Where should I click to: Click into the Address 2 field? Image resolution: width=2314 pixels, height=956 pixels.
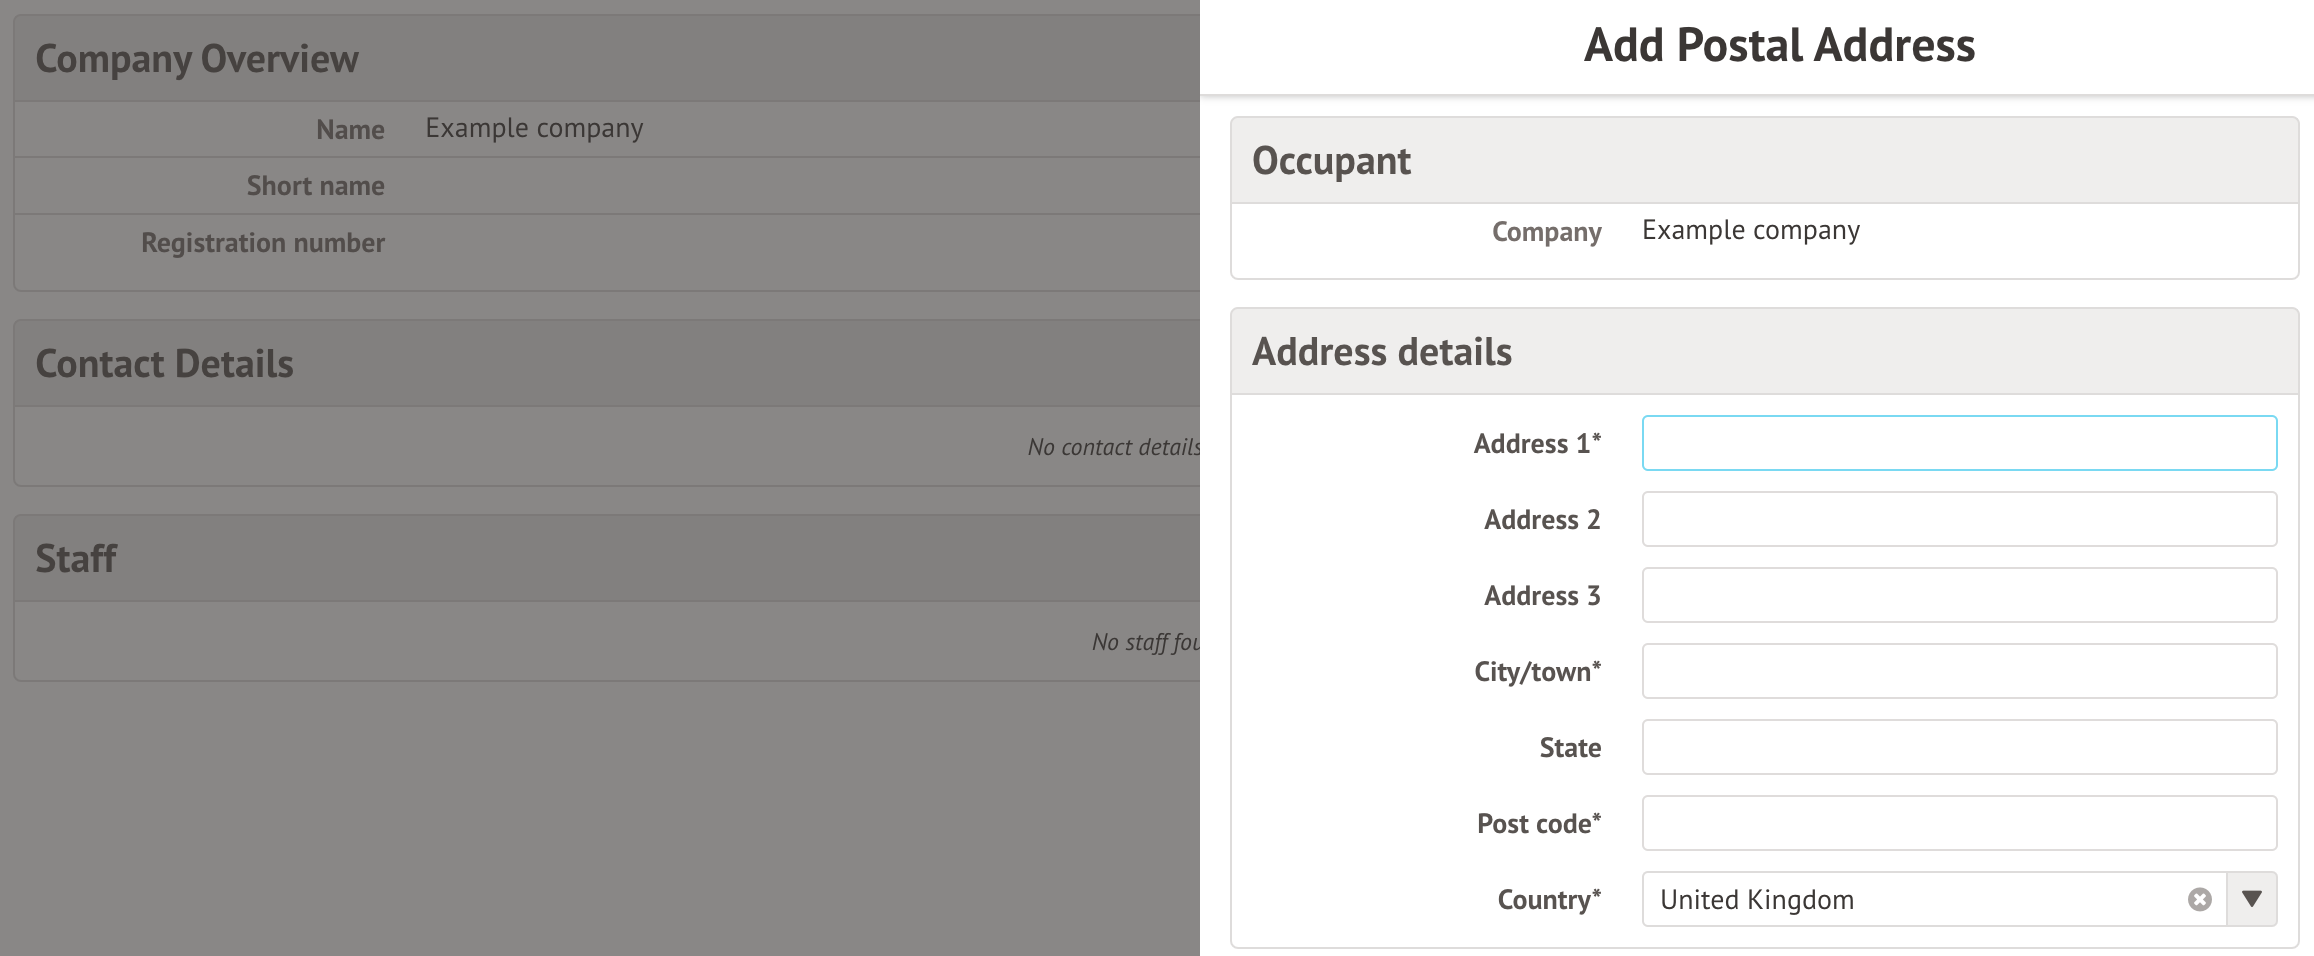pos(1959,519)
